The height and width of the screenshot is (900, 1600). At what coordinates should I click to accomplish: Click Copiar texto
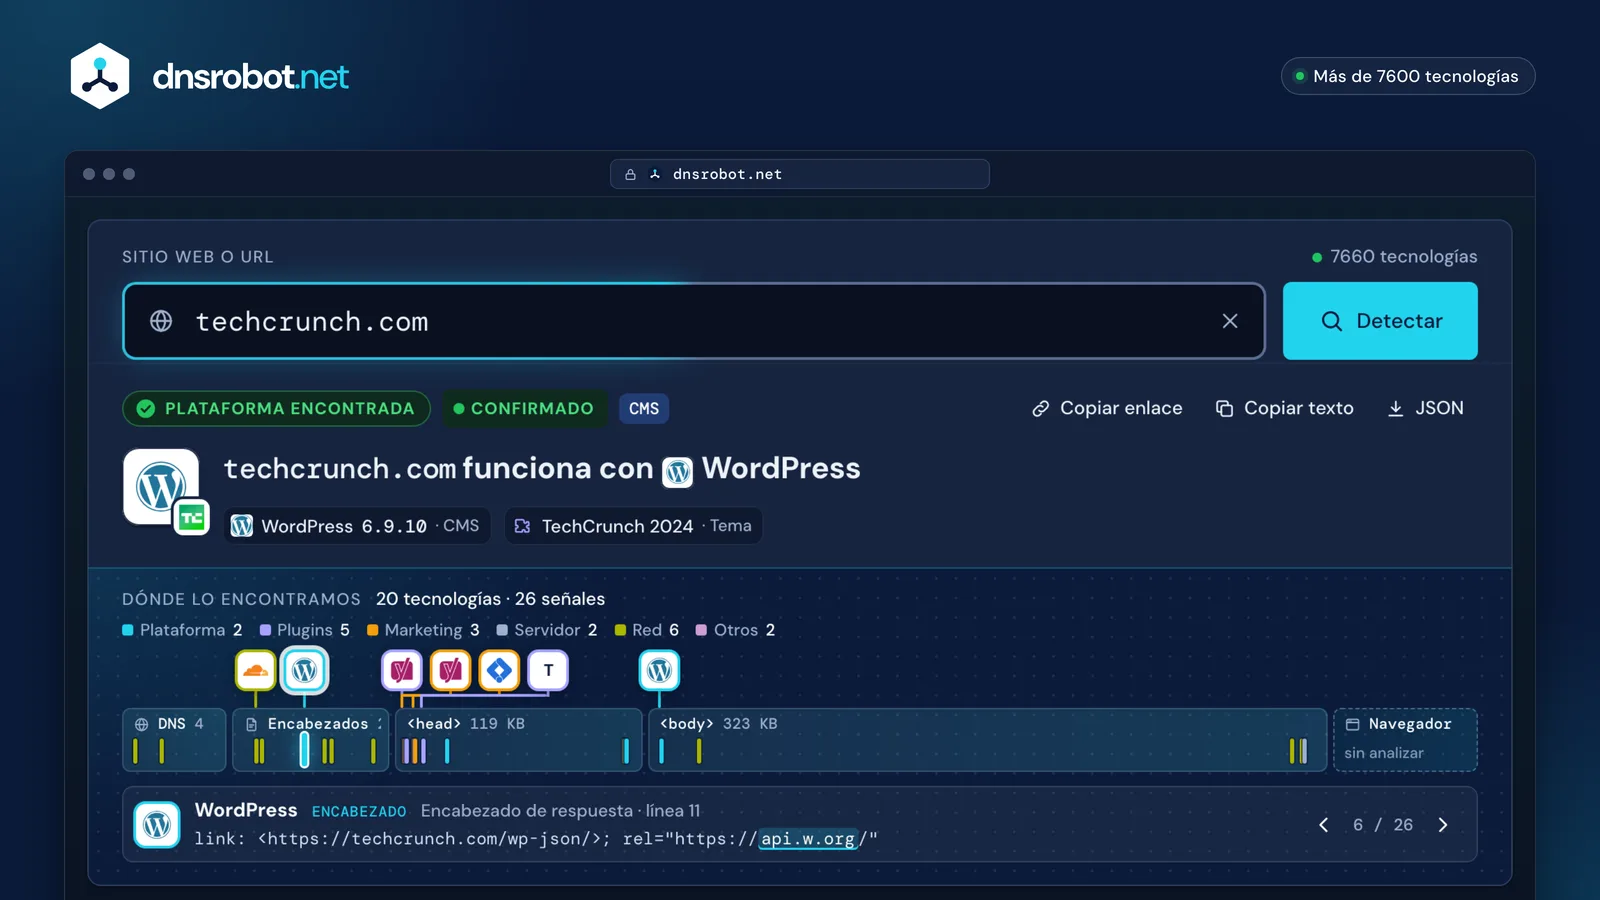tap(1284, 408)
